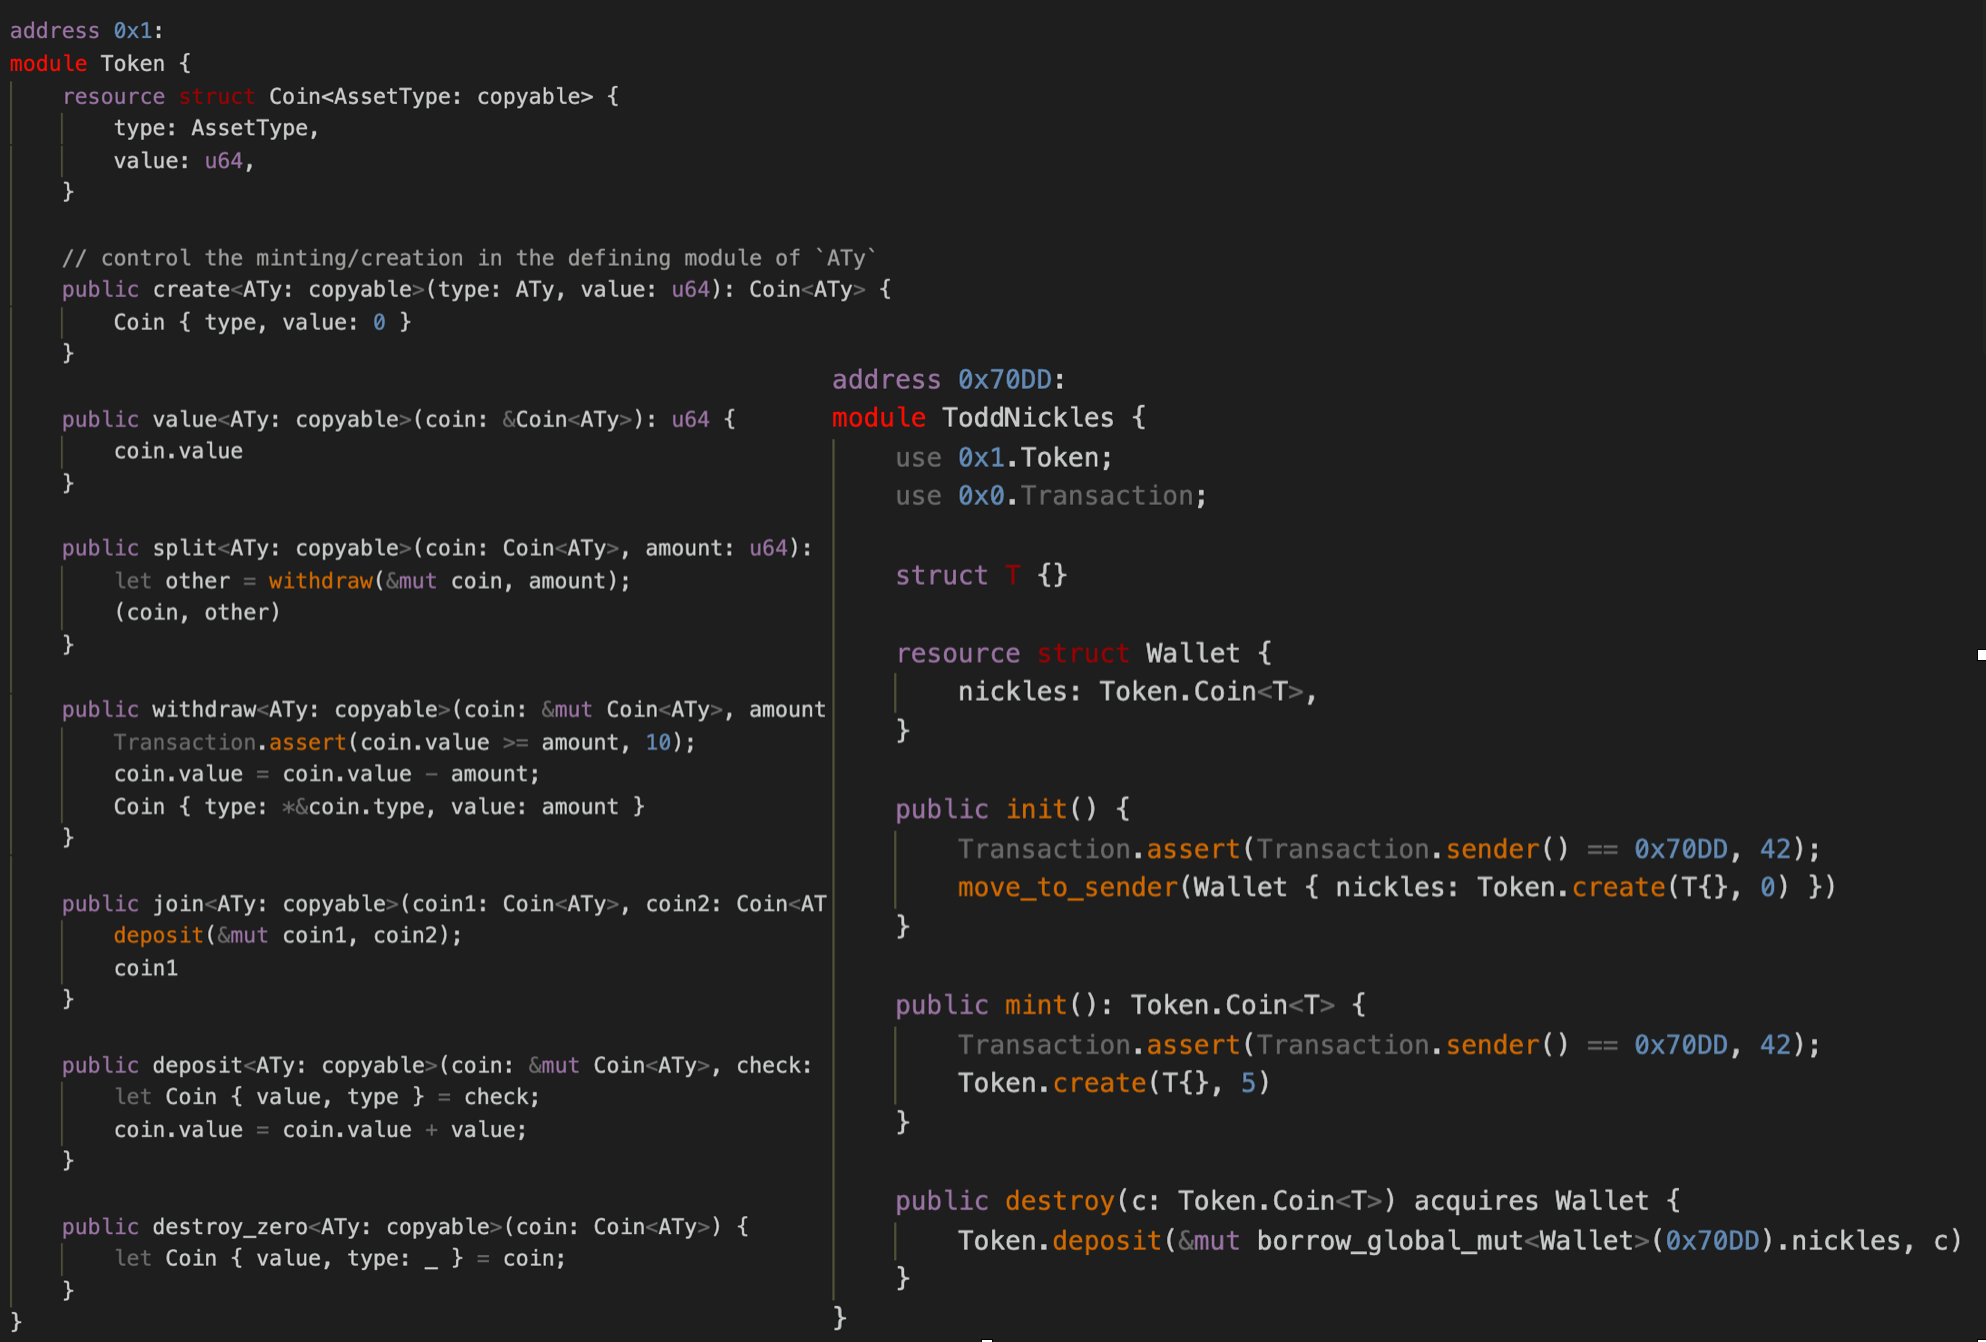Click the ToddNickles module name

tap(1027, 418)
